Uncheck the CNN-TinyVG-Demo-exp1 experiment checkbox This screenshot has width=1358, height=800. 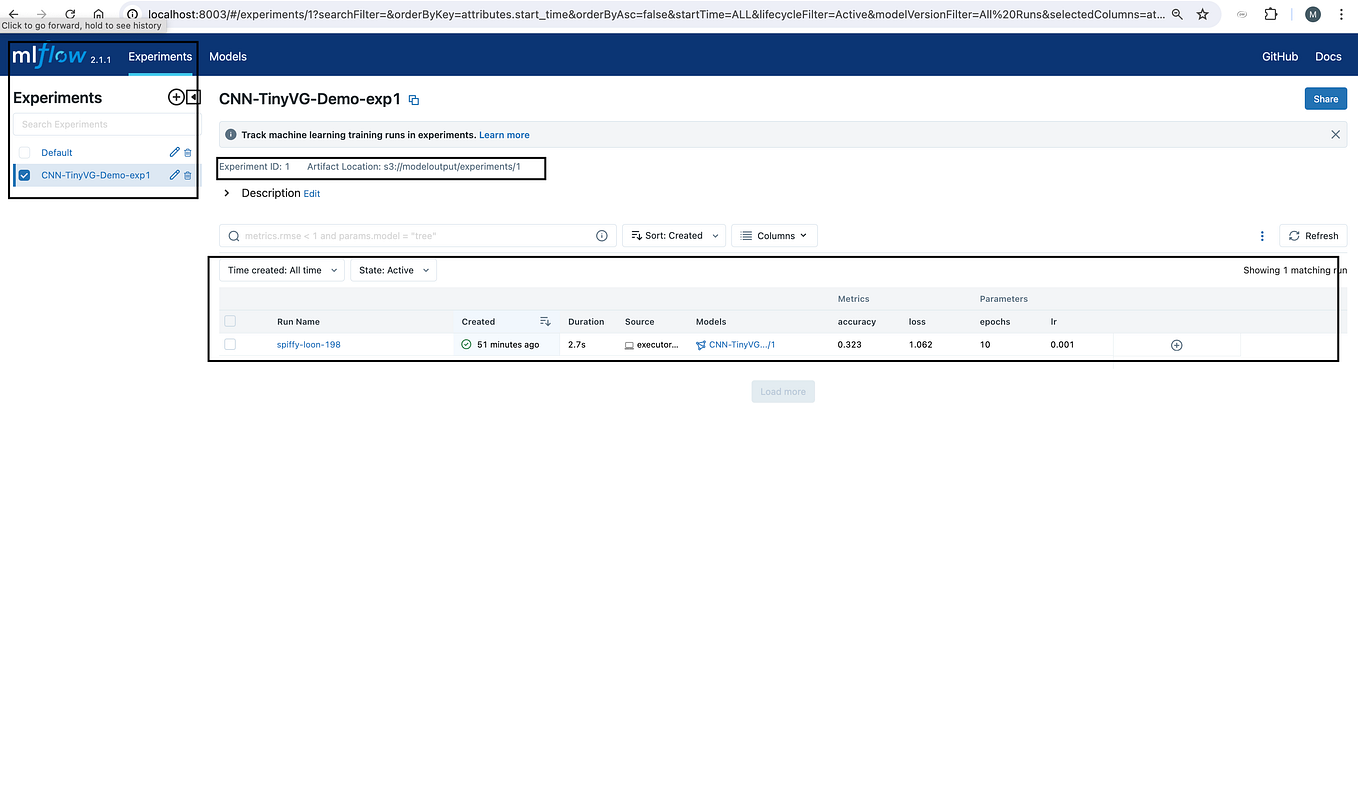pos(24,175)
